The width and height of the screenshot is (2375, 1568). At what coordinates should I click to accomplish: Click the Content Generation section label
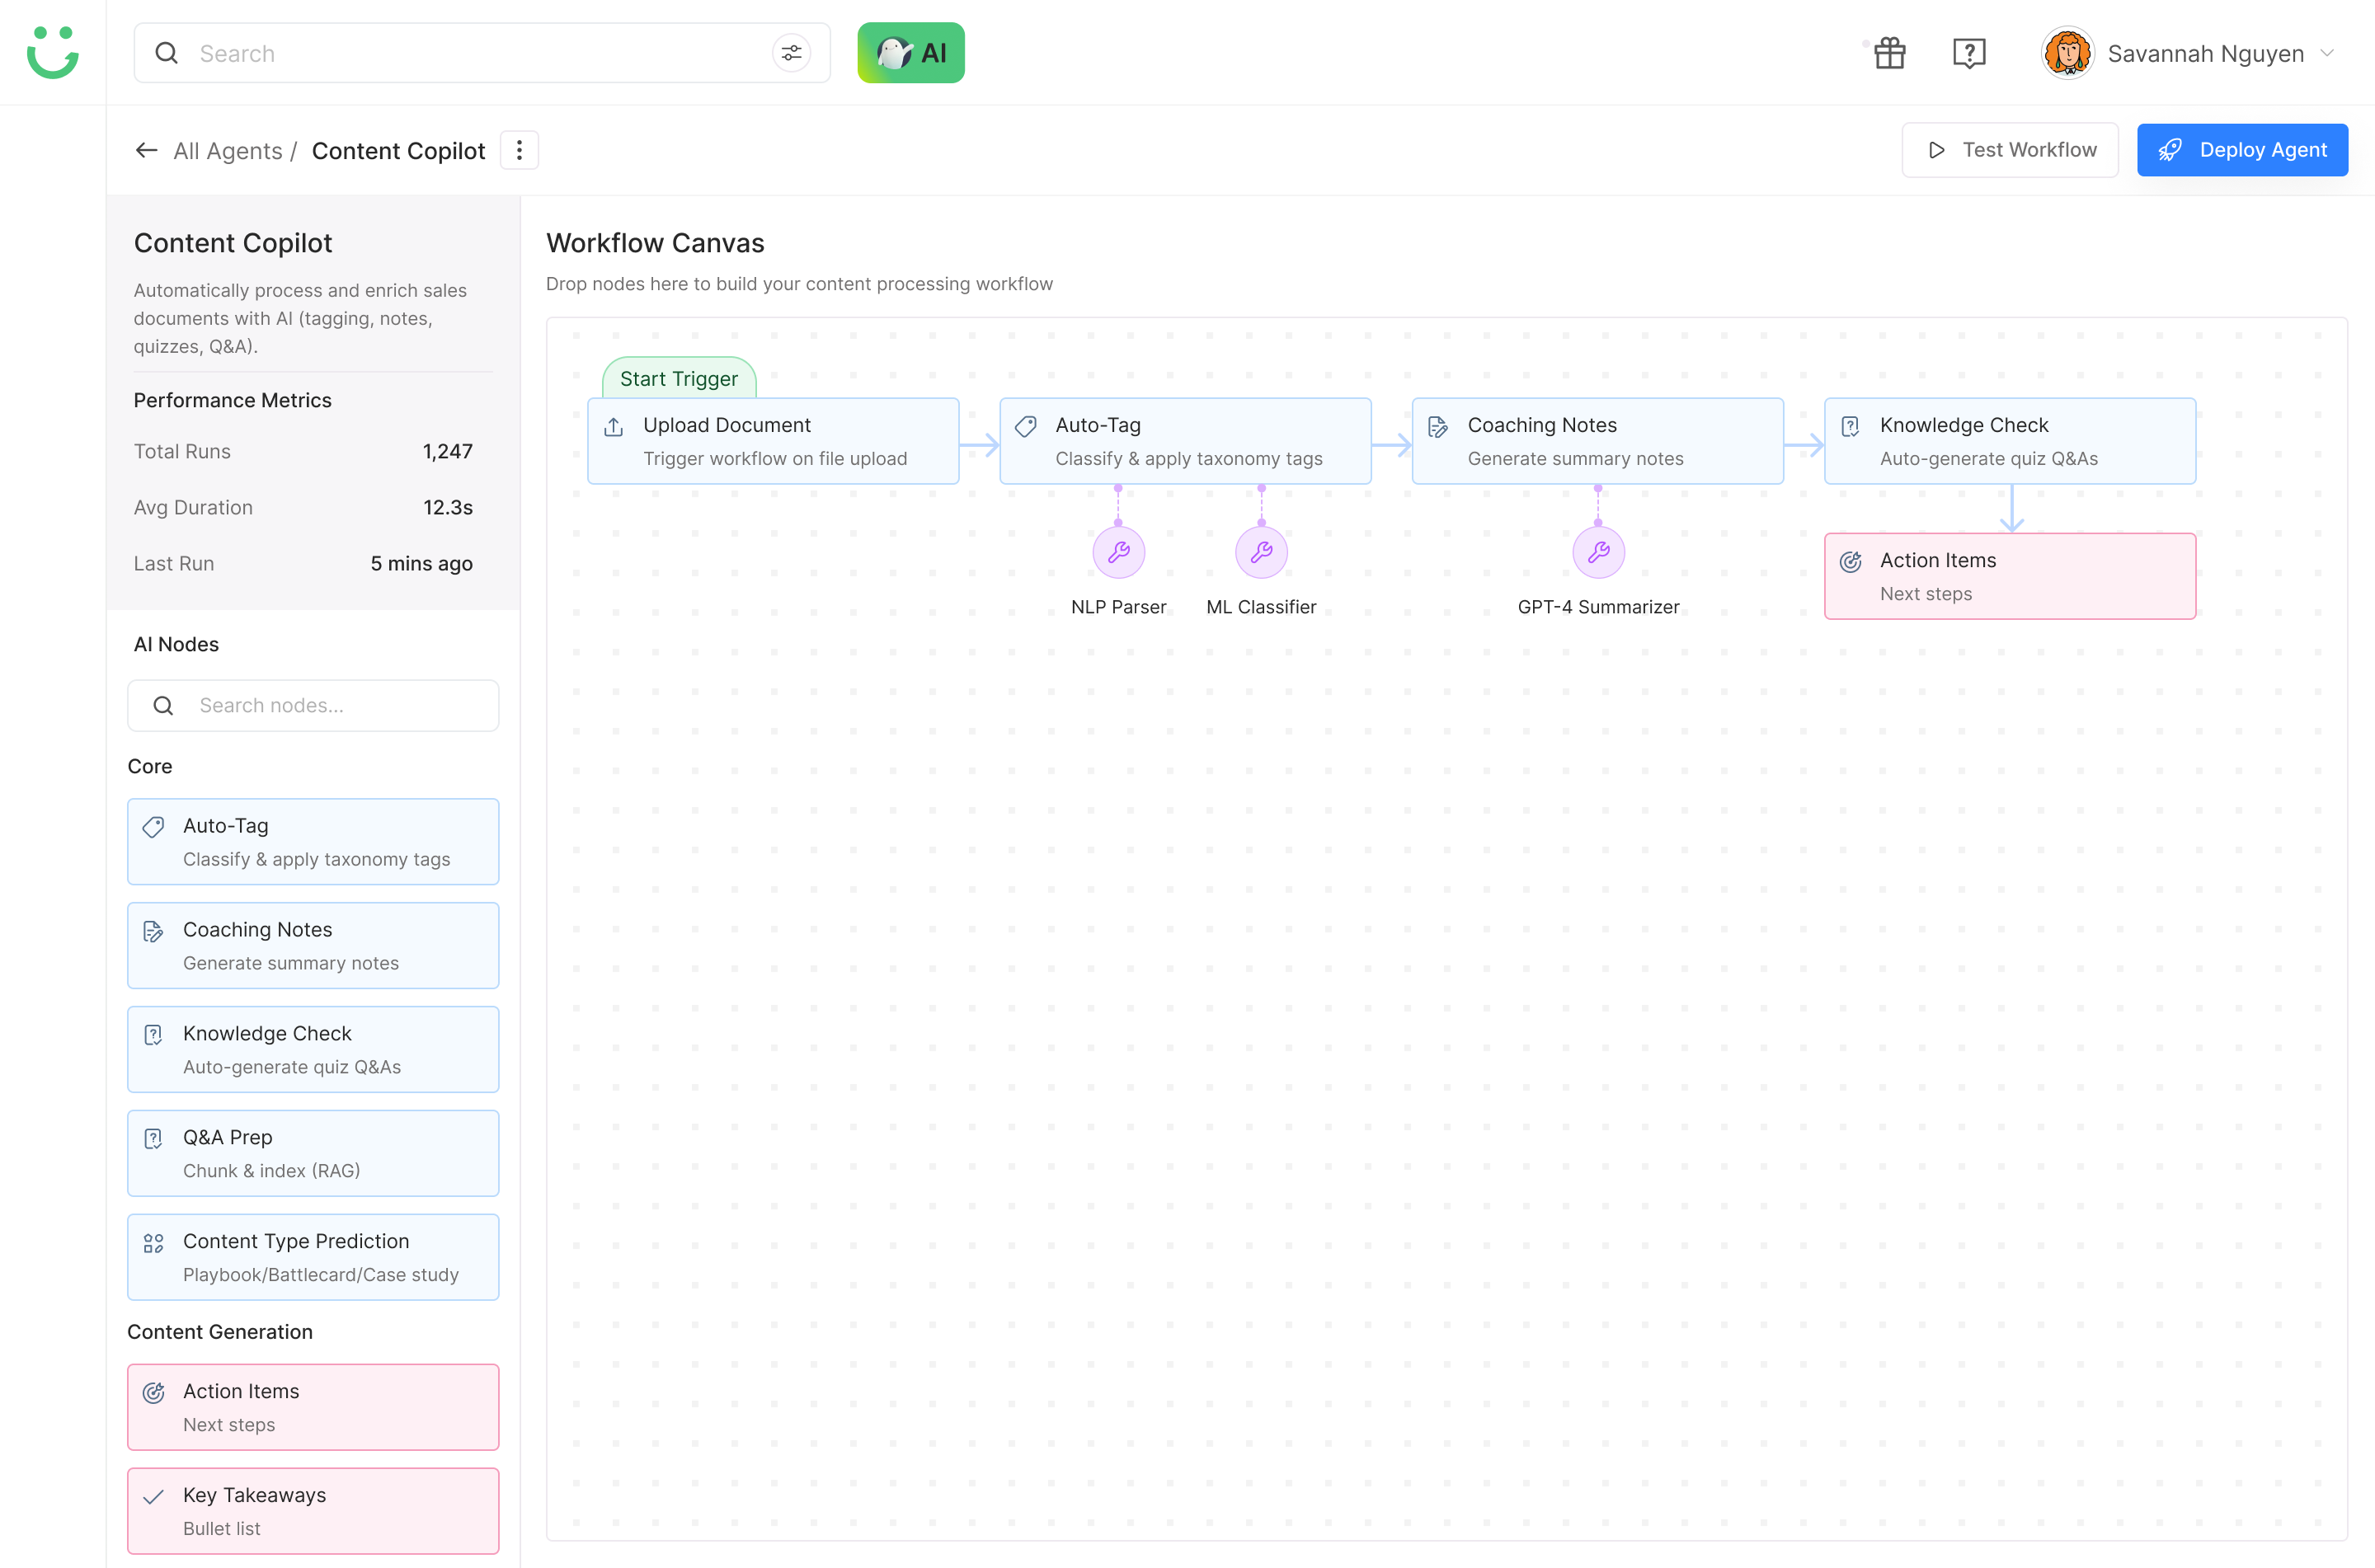click(x=220, y=1332)
